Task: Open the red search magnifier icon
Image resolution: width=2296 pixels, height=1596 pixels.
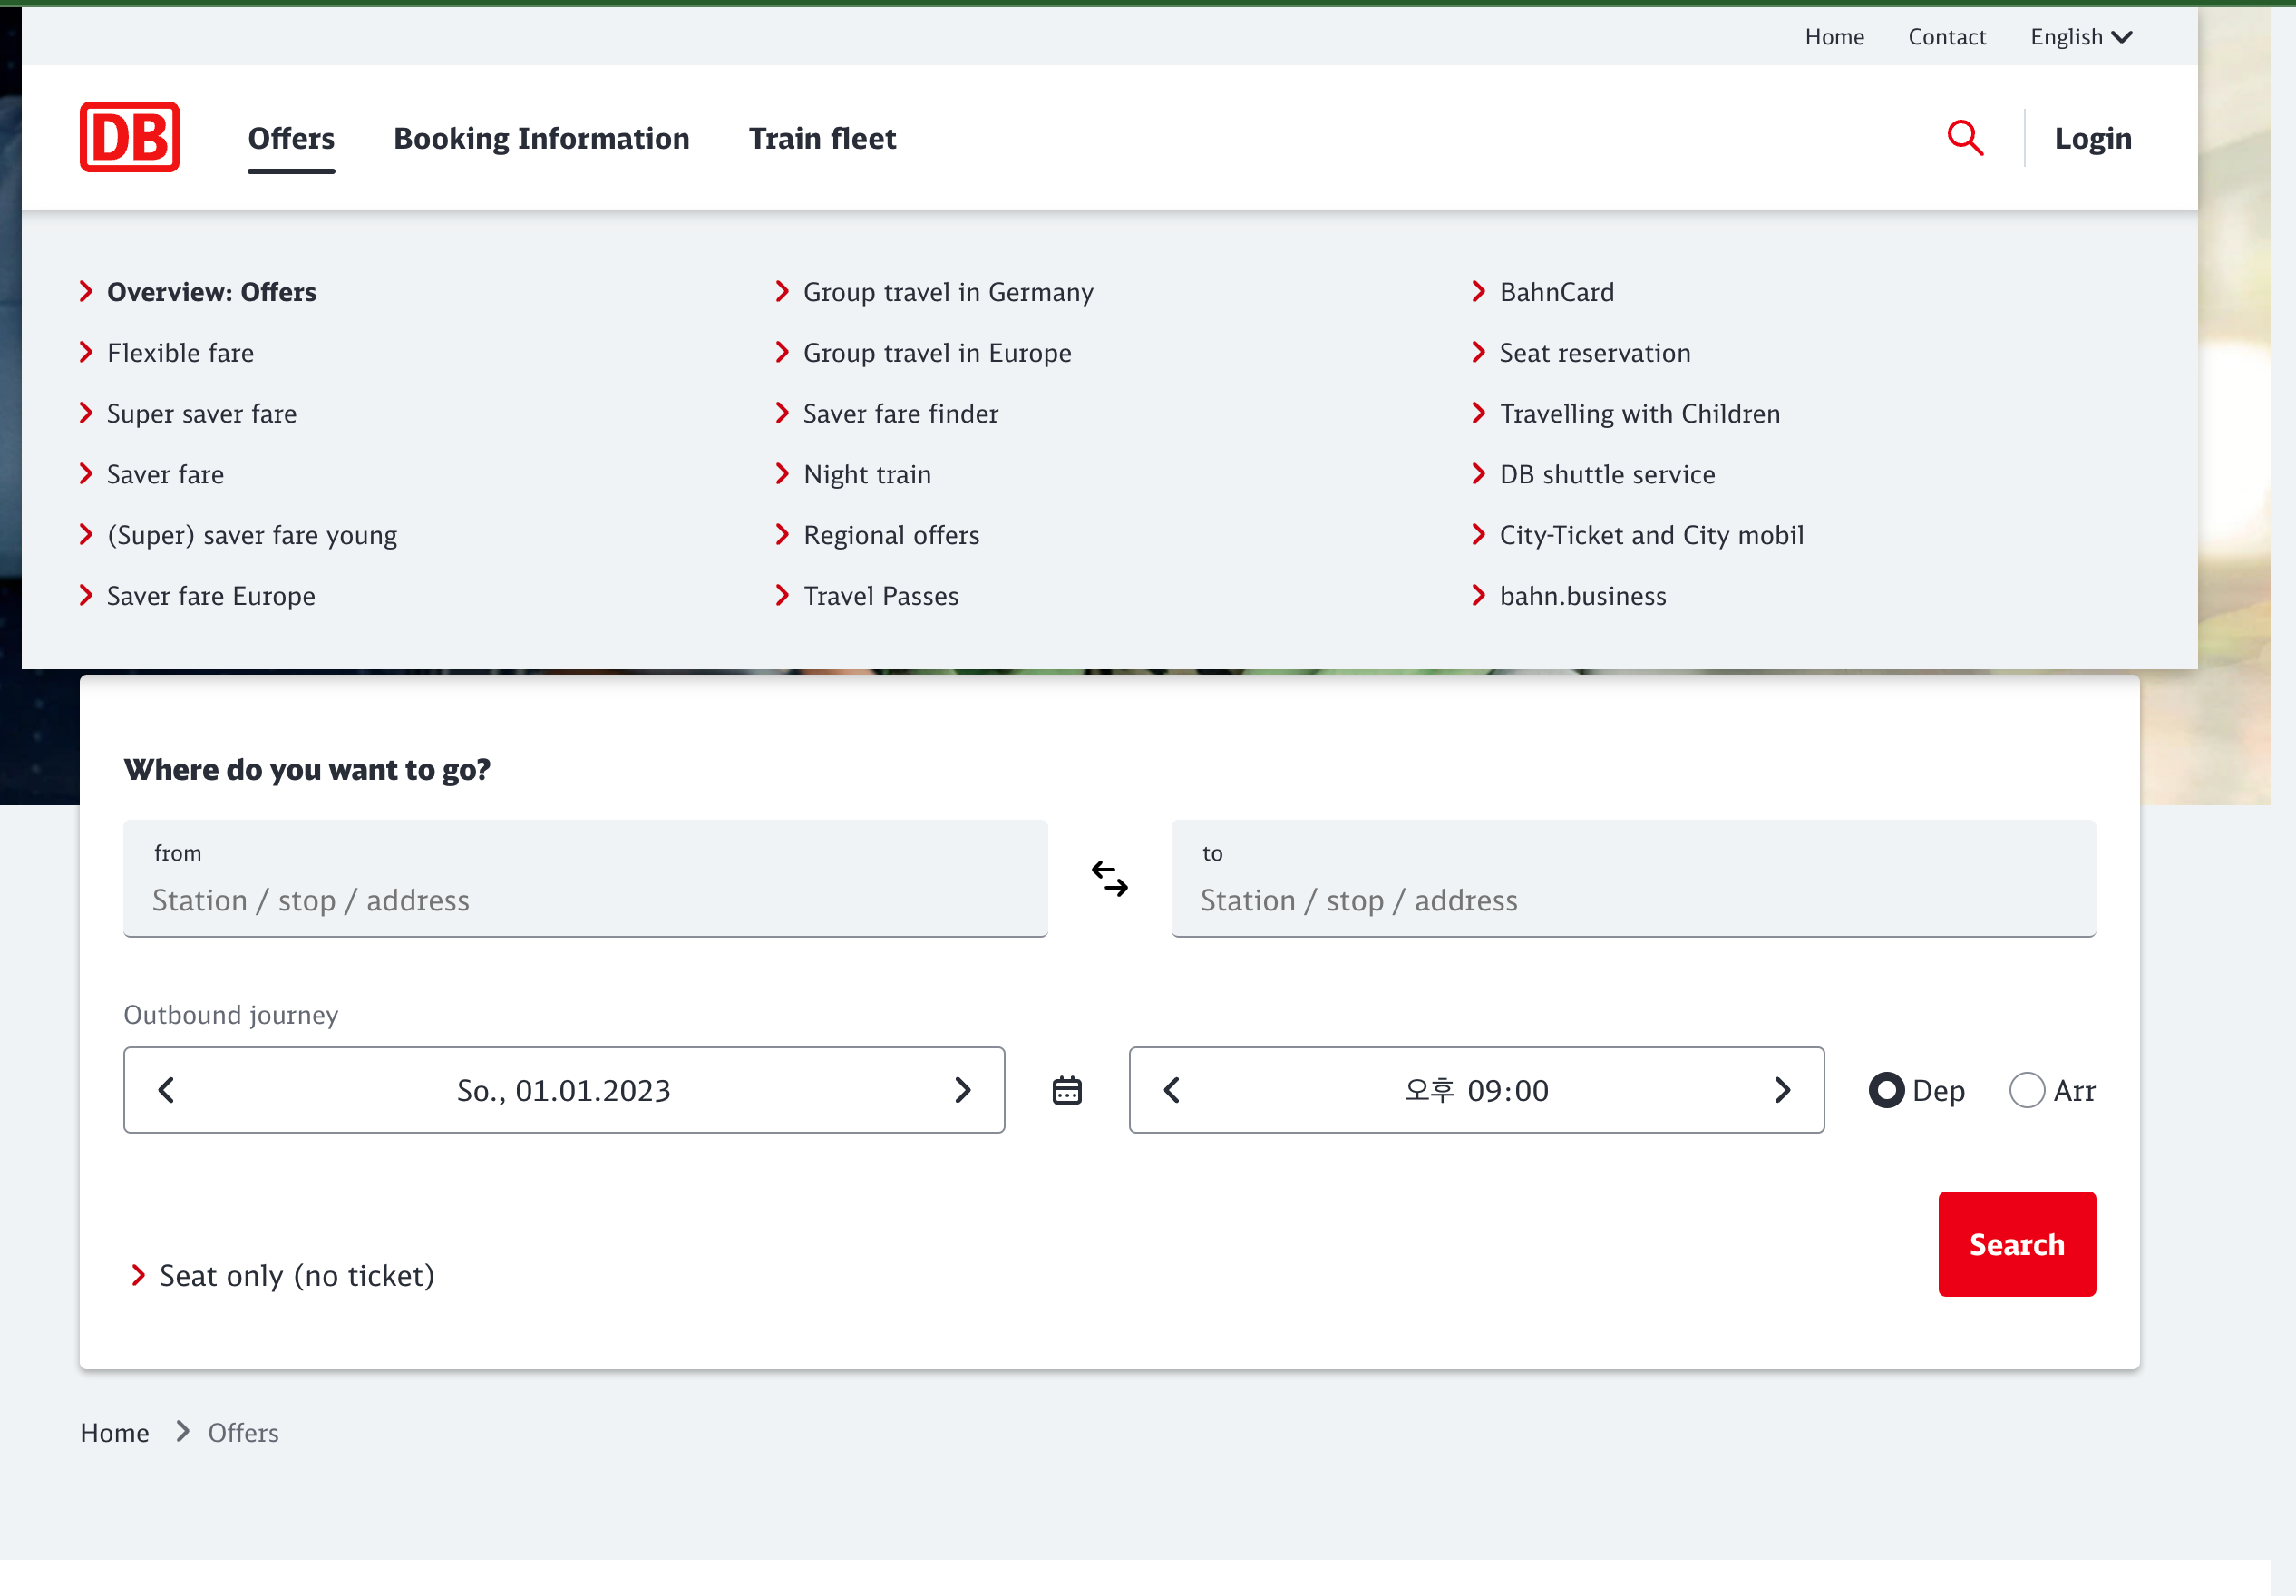Action: pyautogui.click(x=1964, y=138)
